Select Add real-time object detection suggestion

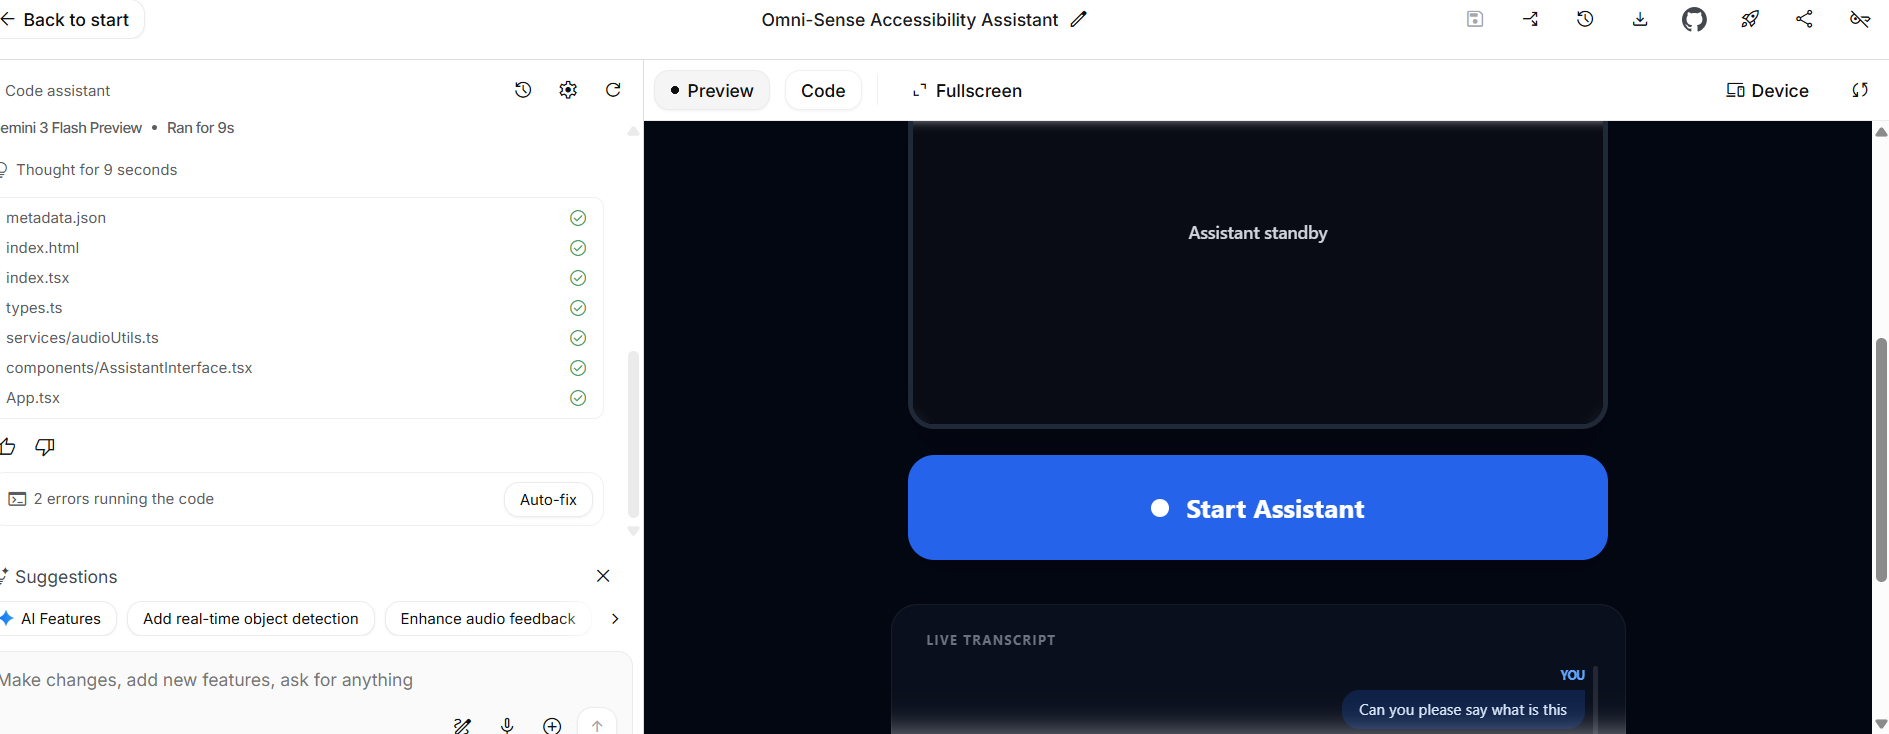click(251, 619)
